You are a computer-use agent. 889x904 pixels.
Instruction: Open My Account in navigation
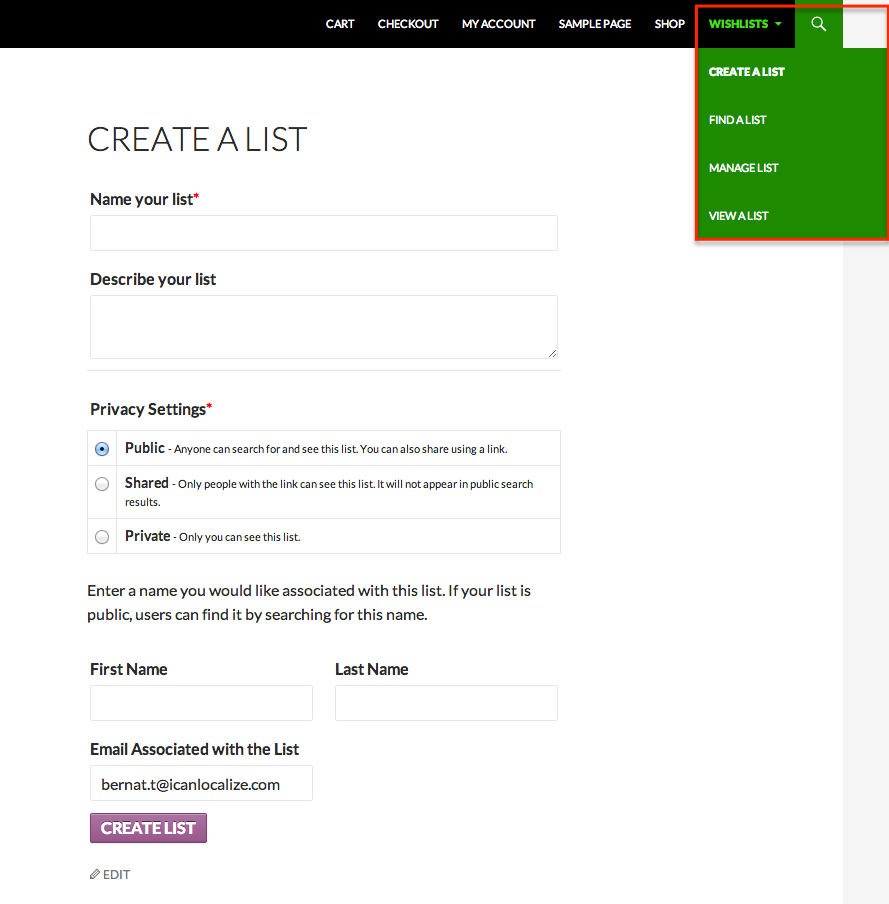[x=498, y=24]
